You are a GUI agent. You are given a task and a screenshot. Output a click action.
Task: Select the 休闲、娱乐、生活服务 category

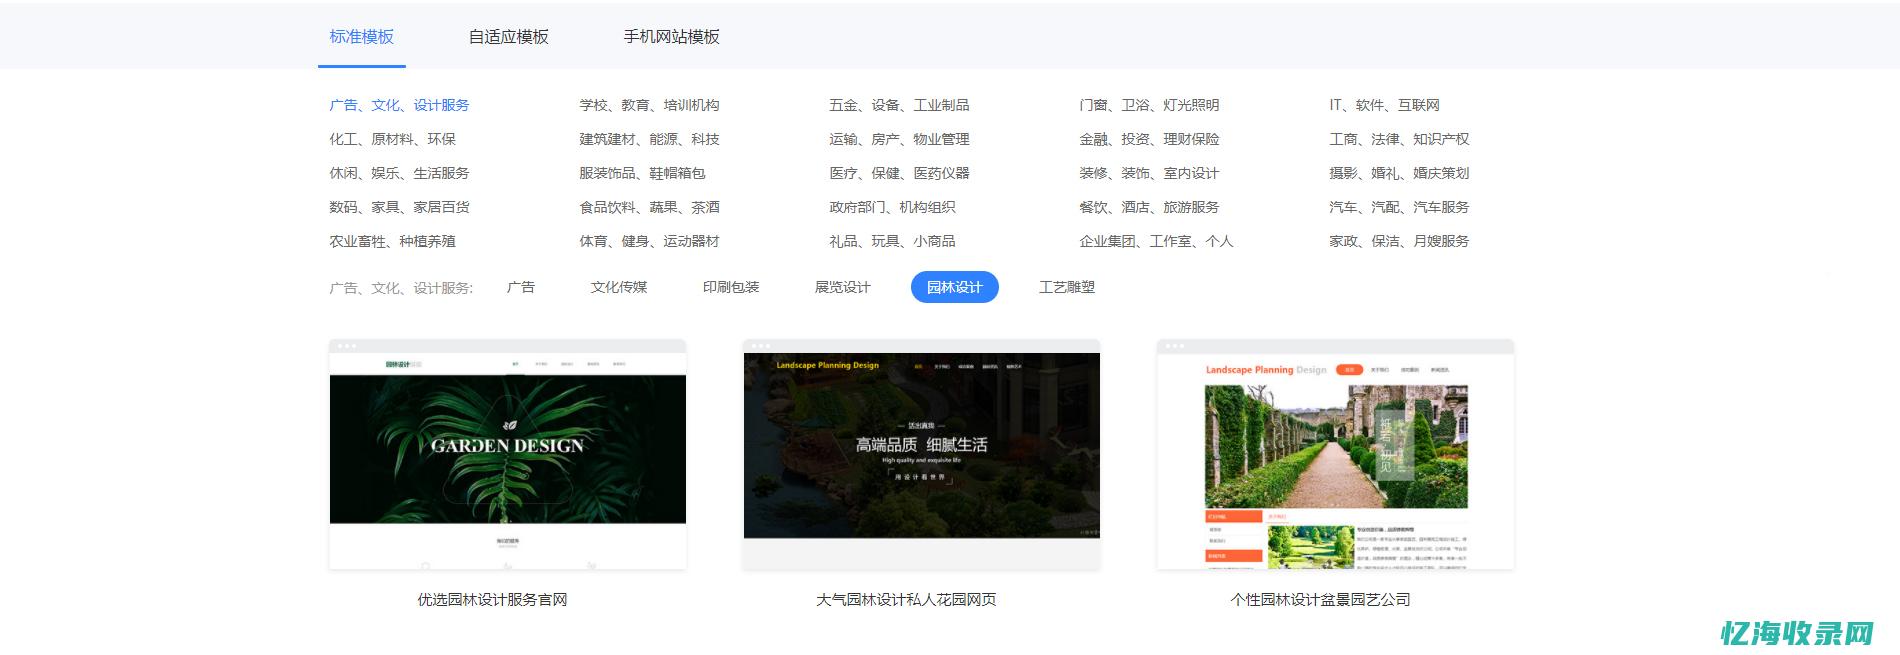pos(399,173)
